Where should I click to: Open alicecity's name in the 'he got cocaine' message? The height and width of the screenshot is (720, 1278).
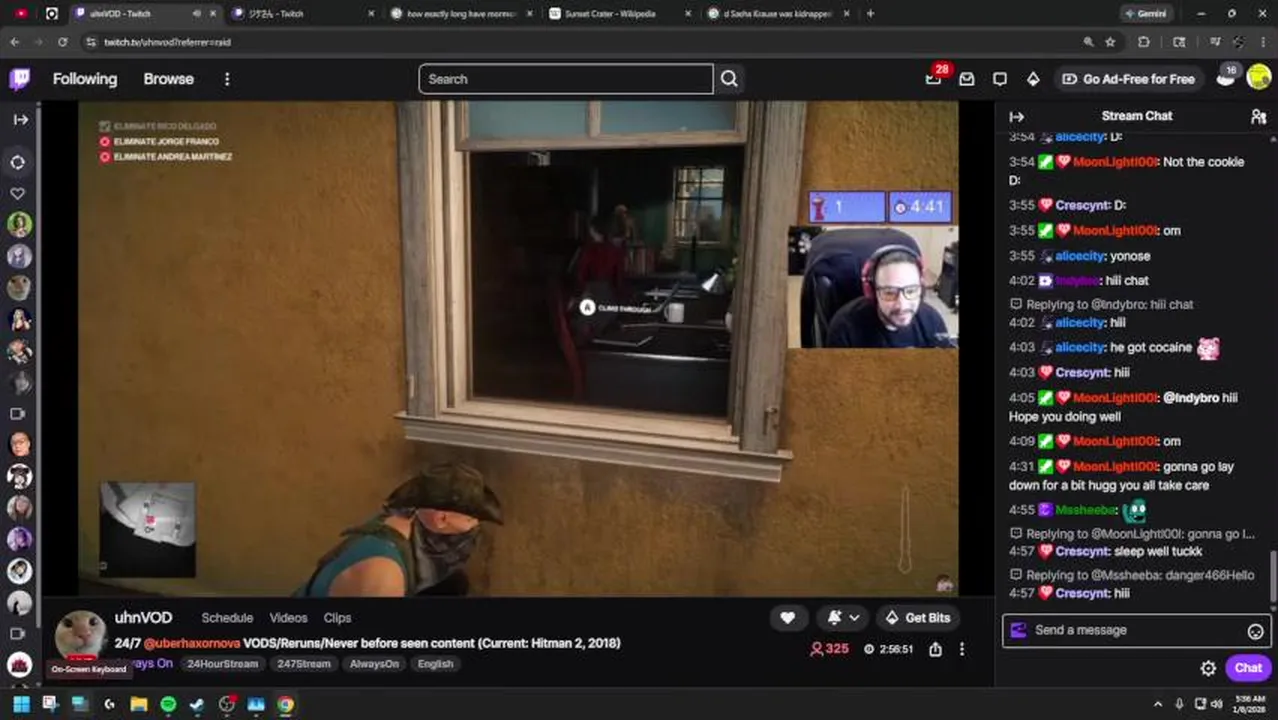tap(1081, 348)
